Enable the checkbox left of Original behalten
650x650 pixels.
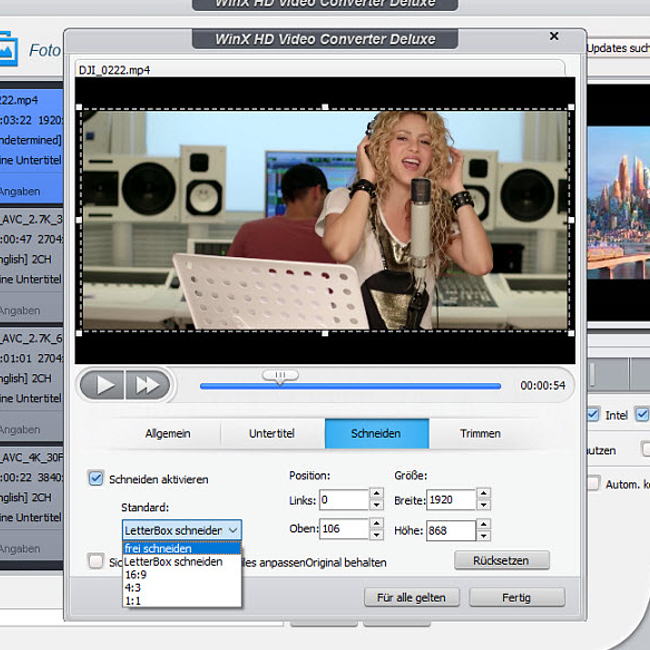pyautogui.click(x=96, y=562)
